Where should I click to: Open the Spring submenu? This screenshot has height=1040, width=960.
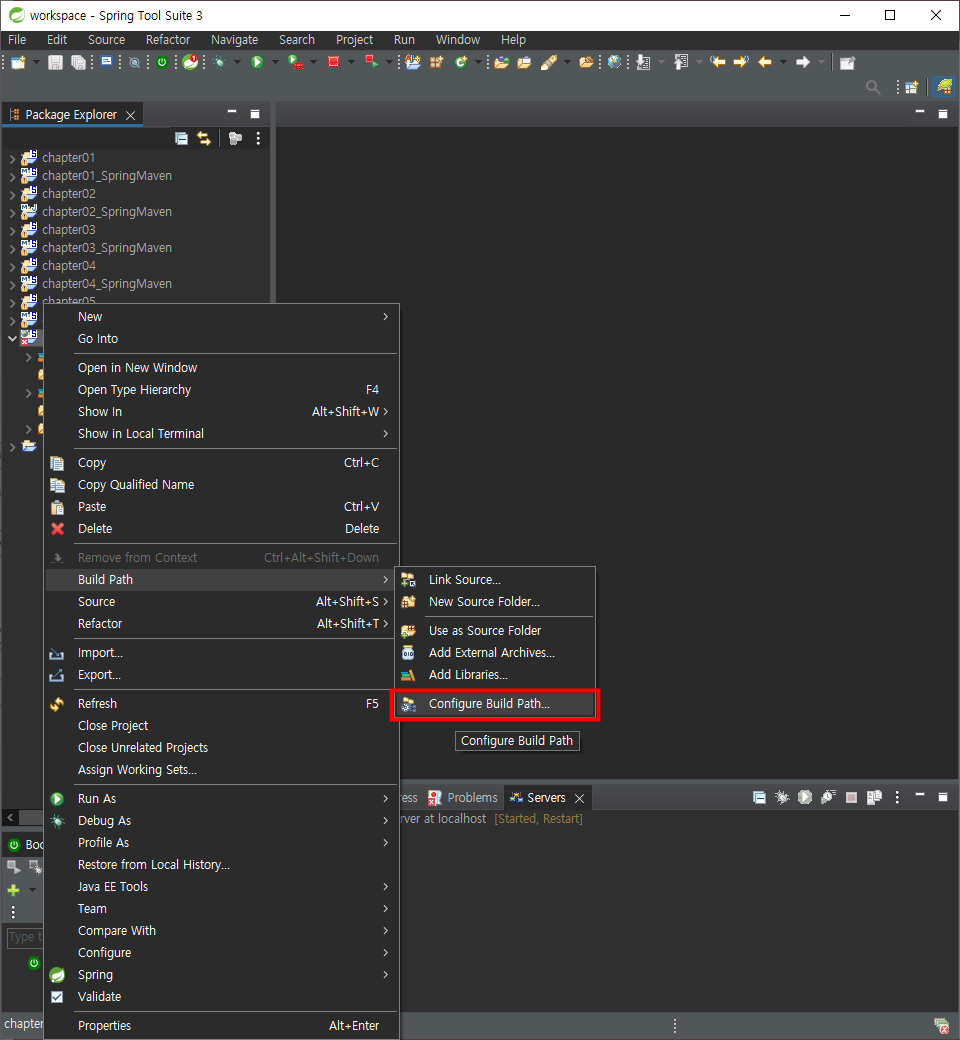222,974
